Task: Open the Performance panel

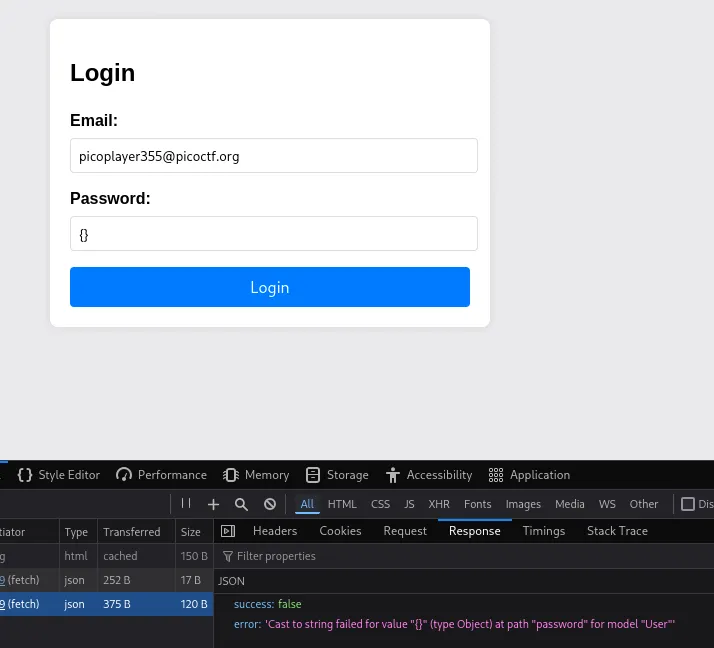Action: point(161,475)
